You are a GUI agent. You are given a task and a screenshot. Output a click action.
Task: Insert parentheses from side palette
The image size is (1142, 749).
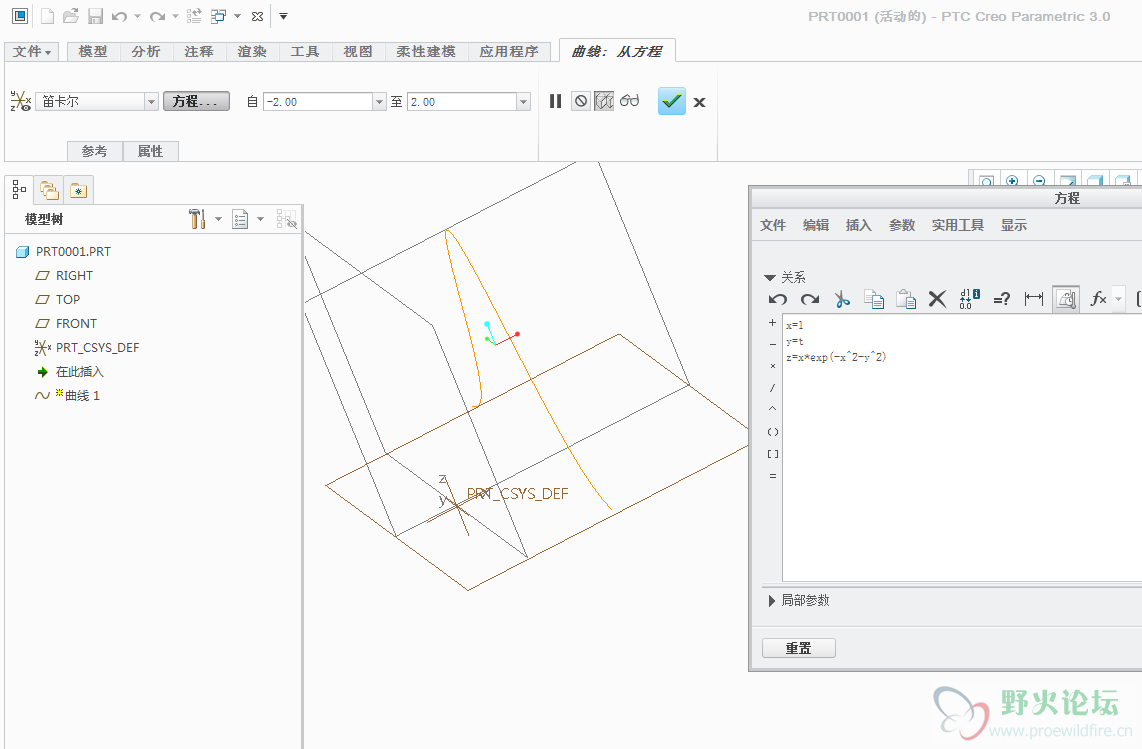point(773,431)
